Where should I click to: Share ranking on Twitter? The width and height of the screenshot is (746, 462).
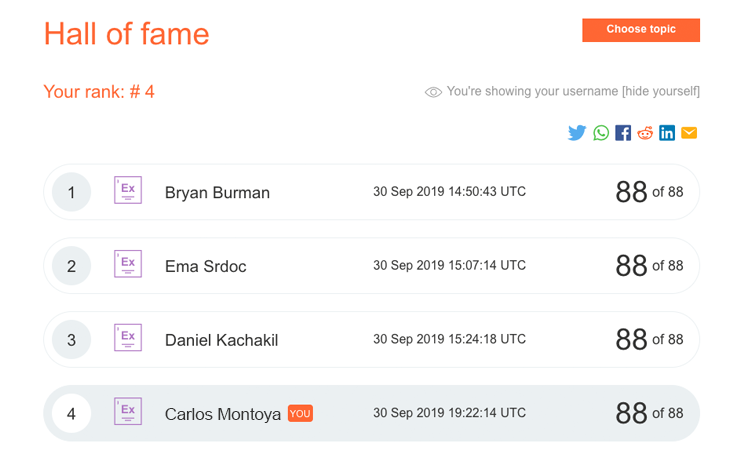coord(577,133)
